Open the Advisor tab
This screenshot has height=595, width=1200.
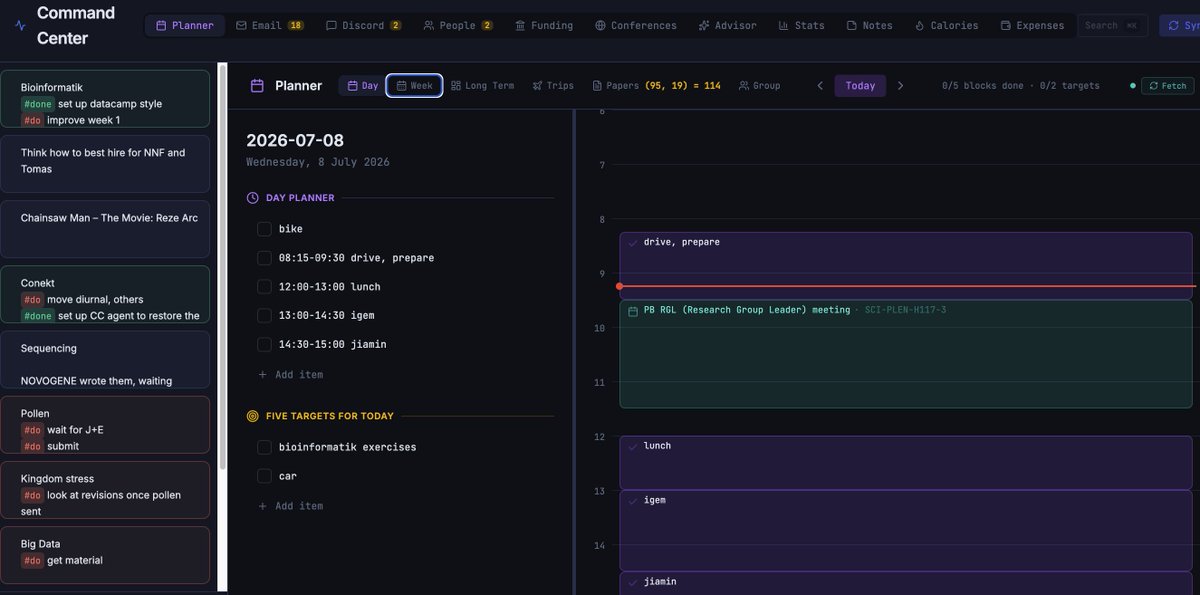(x=728, y=25)
